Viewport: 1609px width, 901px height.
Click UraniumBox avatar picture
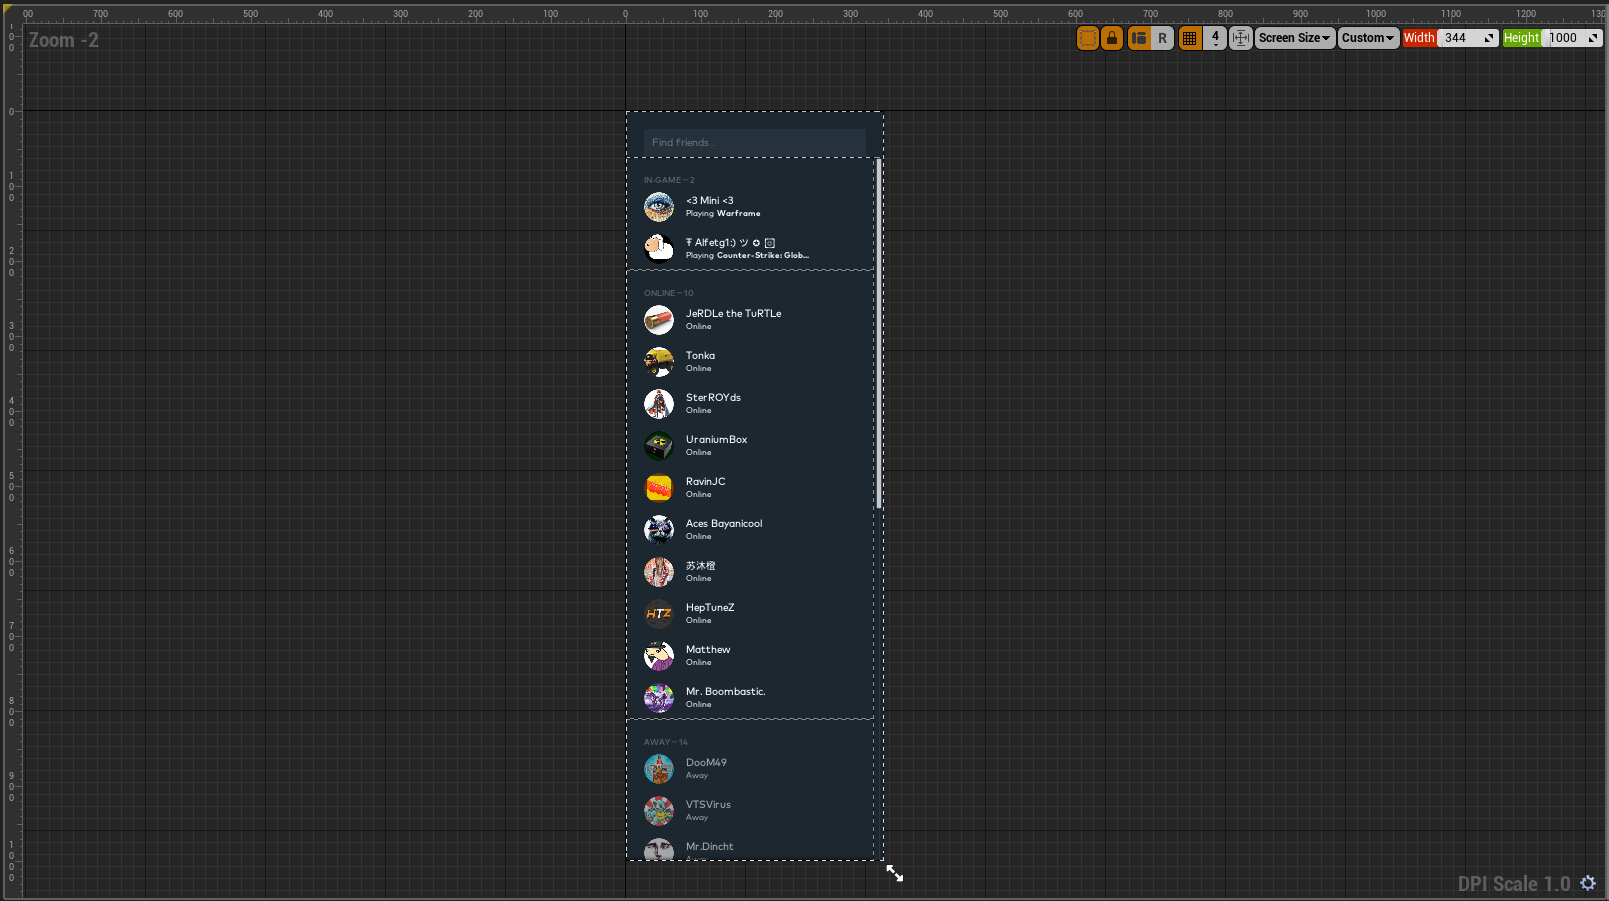pos(659,446)
